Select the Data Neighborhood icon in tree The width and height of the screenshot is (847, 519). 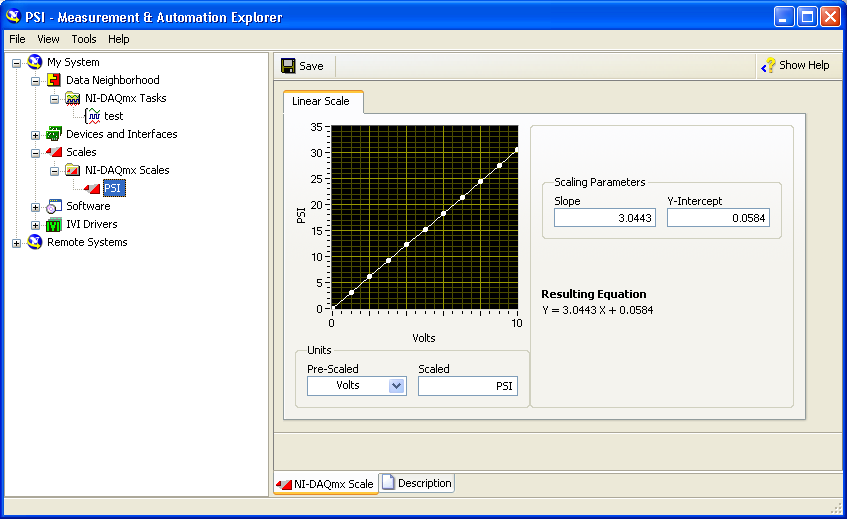54,80
